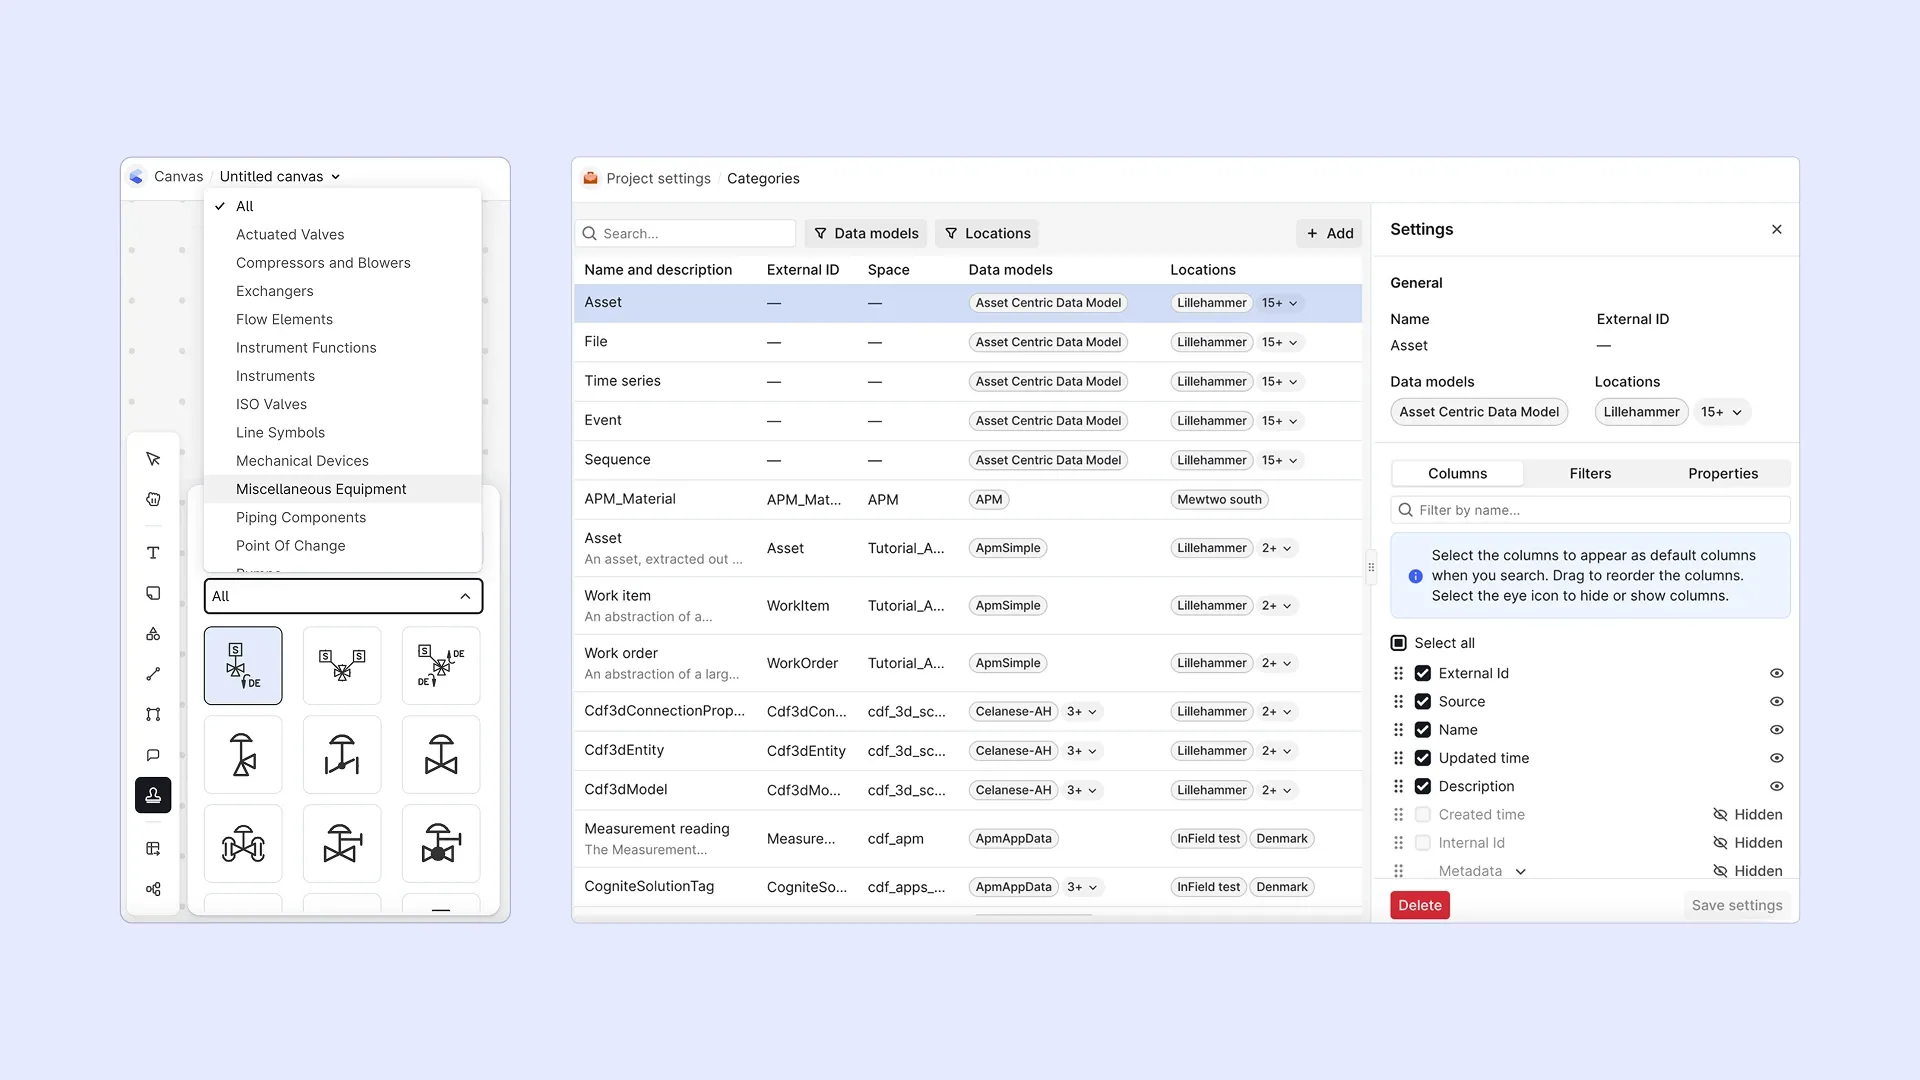The width and height of the screenshot is (1920, 1080).
Task: Expand 15+ locations in Settings panel
Action: point(1722,412)
